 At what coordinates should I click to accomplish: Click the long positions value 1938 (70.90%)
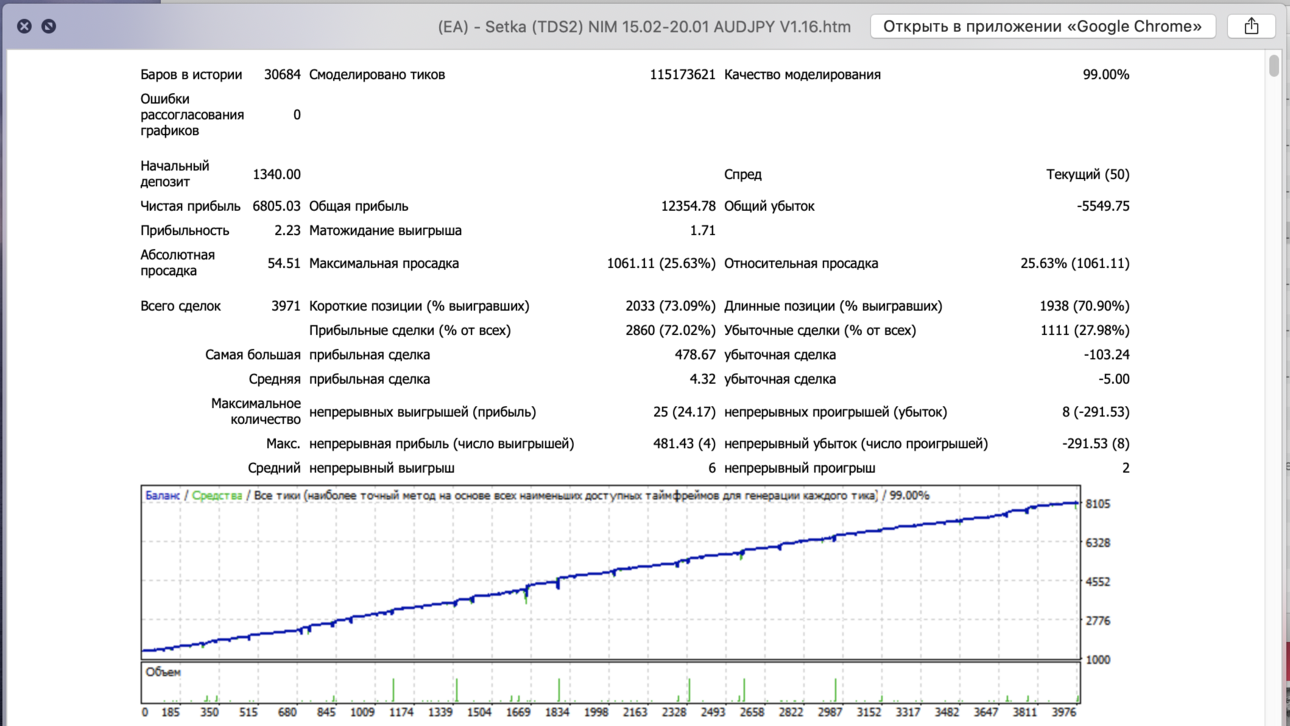point(1085,306)
